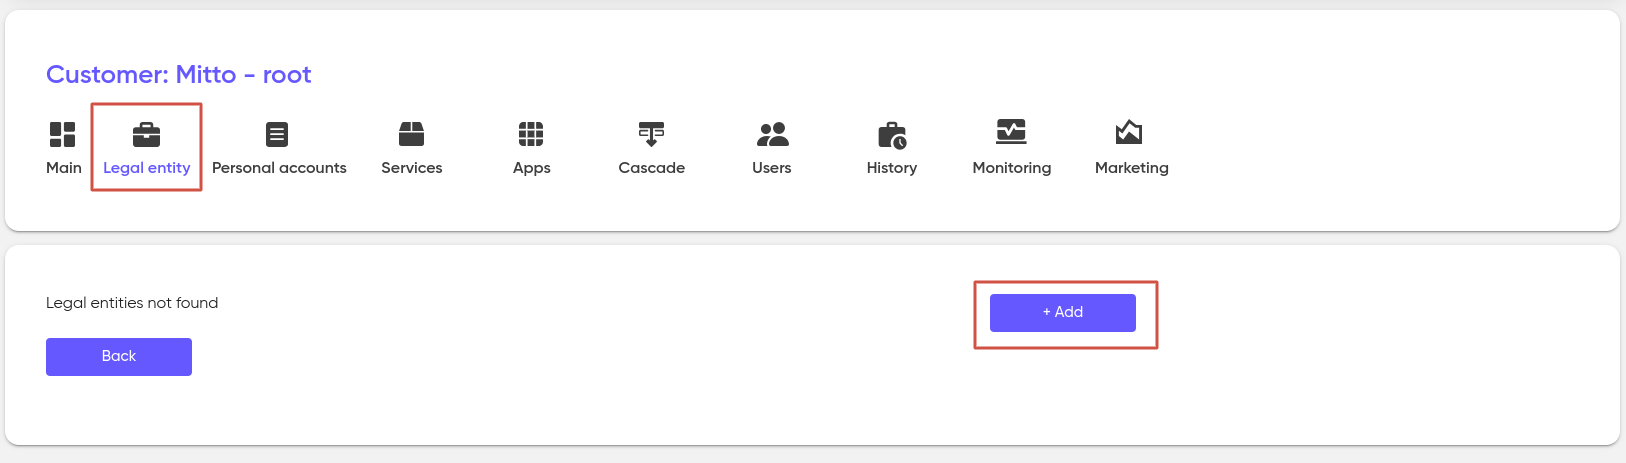The height and width of the screenshot is (463, 1626).
Task: Select the Cascade icon
Action: (x=651, y=134)
